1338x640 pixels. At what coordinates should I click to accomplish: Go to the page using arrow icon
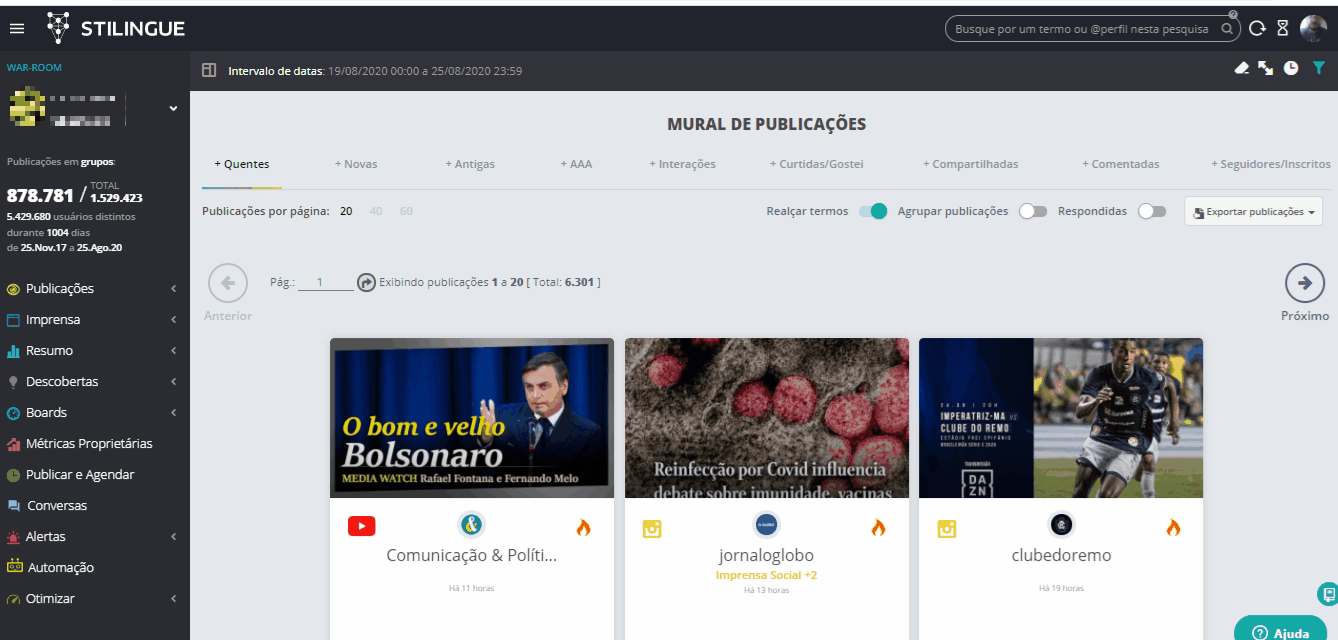(366, 283)
